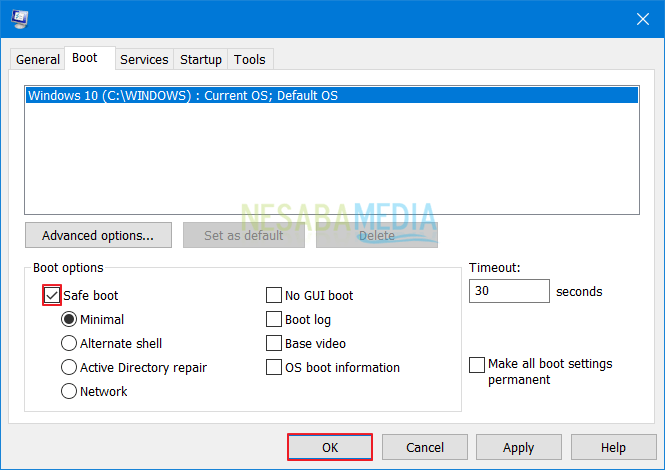Turn on Boot log checkbox
Screen dimensions: 665x470
pyautogui.click(x=274, y=320)
